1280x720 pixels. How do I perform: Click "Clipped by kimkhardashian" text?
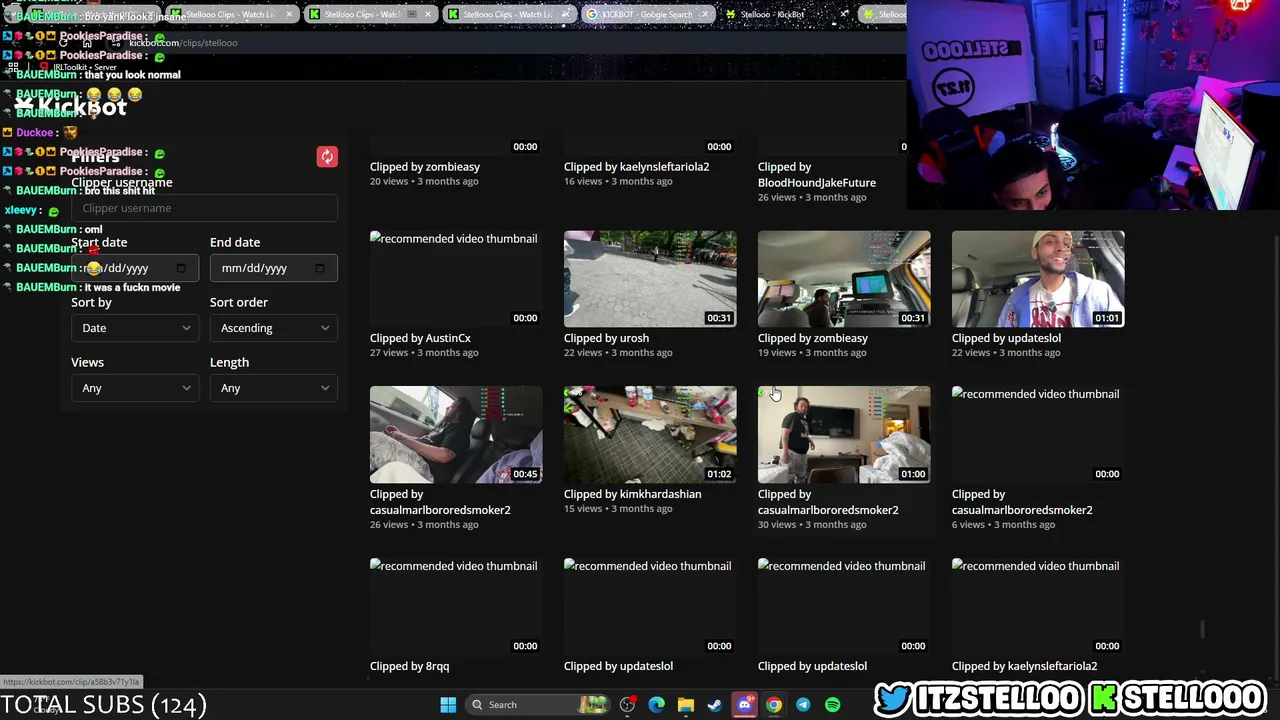(633, 494)
